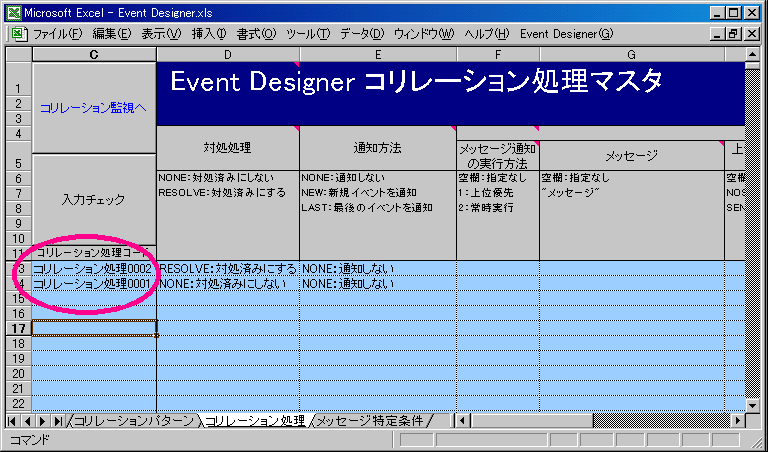Open the Event Designer(G) menu
Viewport: 768px width, 452px height.
coord(566,34)
